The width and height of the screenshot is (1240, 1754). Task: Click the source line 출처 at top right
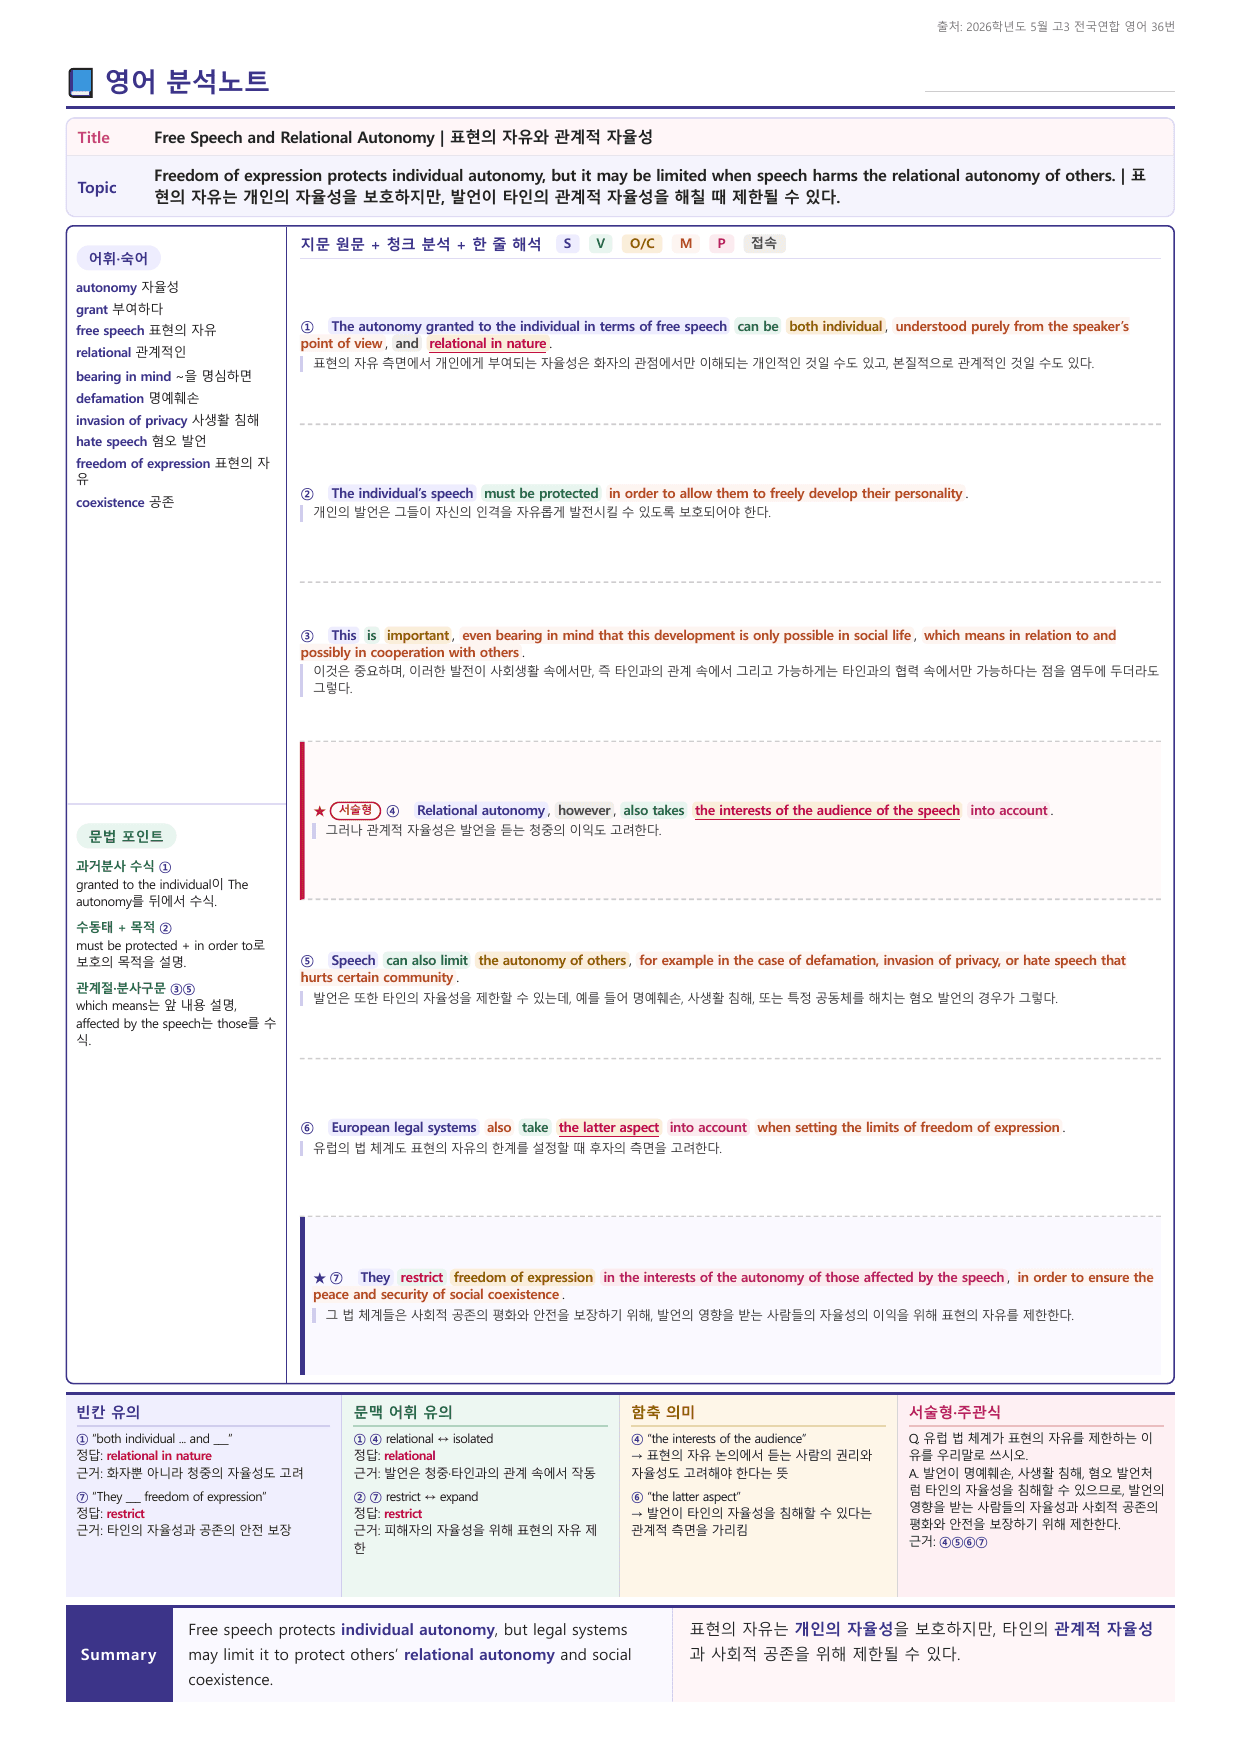[1056, 27]
